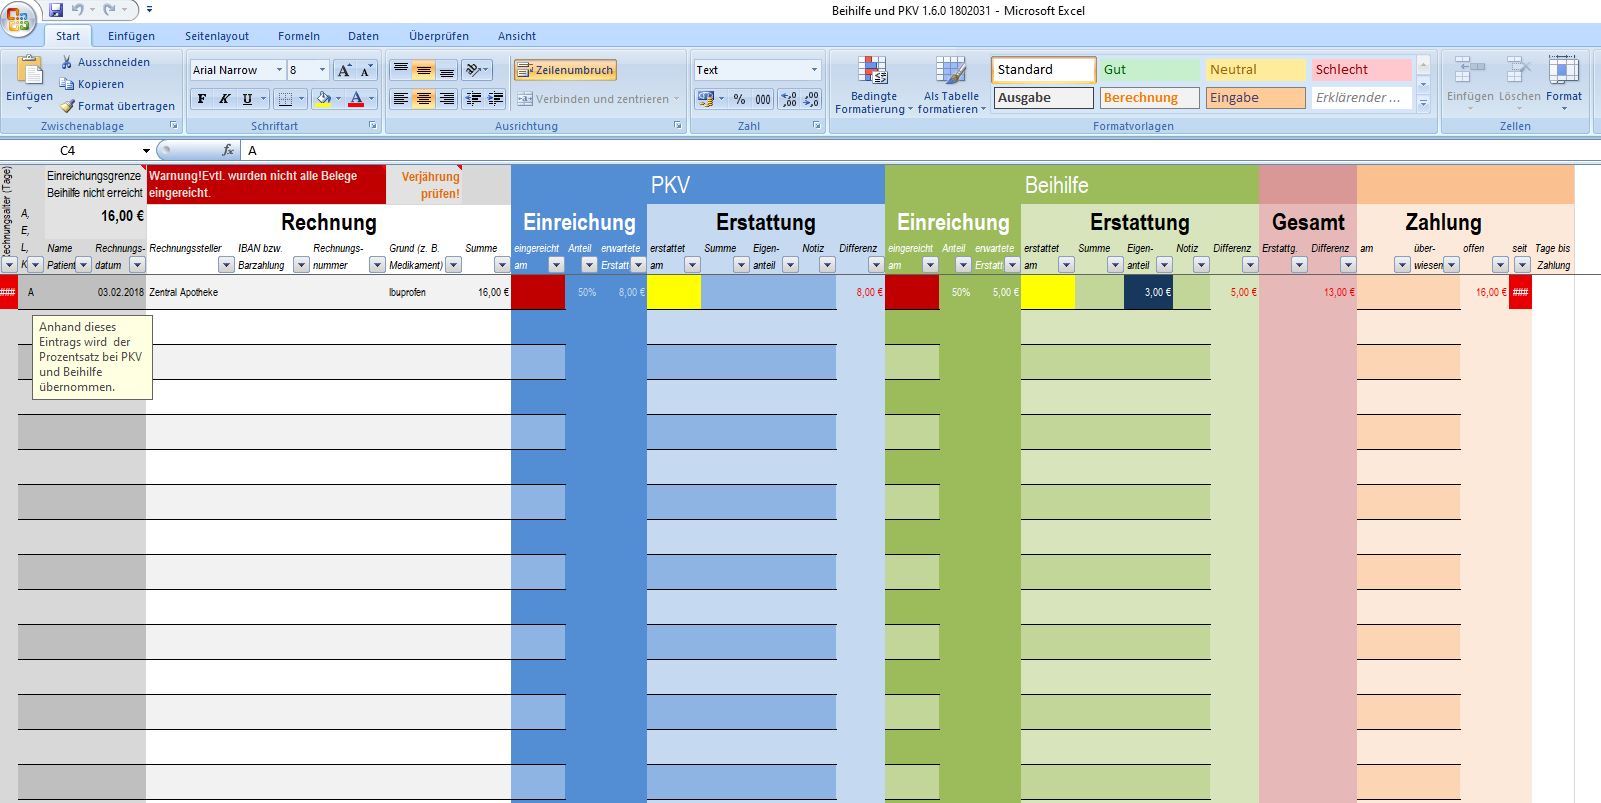Switch to the Formeln ribbon tab

click(x=298, y=36)
